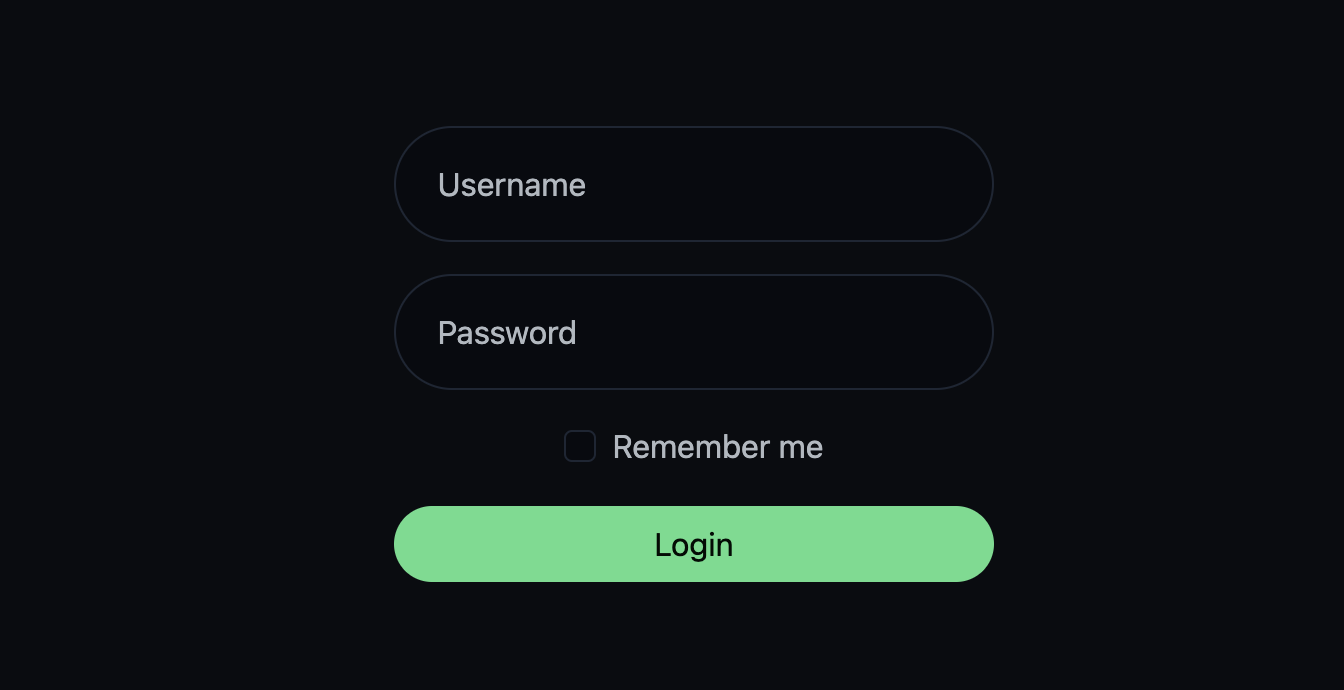Activate the Password text field
1344x690 pixels.
click(x=694, y=332)
